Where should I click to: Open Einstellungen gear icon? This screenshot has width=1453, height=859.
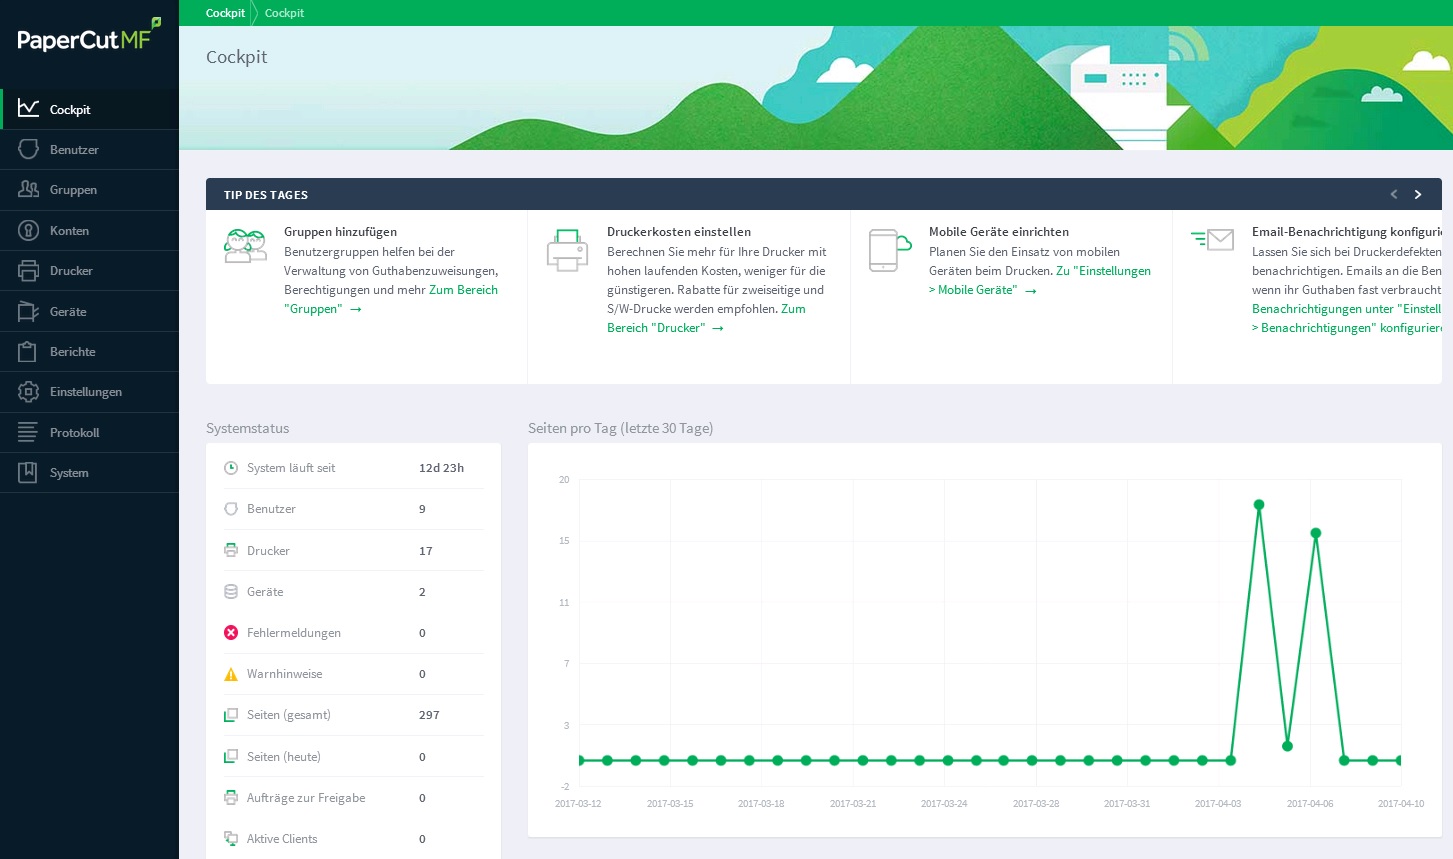pyautogui.click(x=28, y=392)
